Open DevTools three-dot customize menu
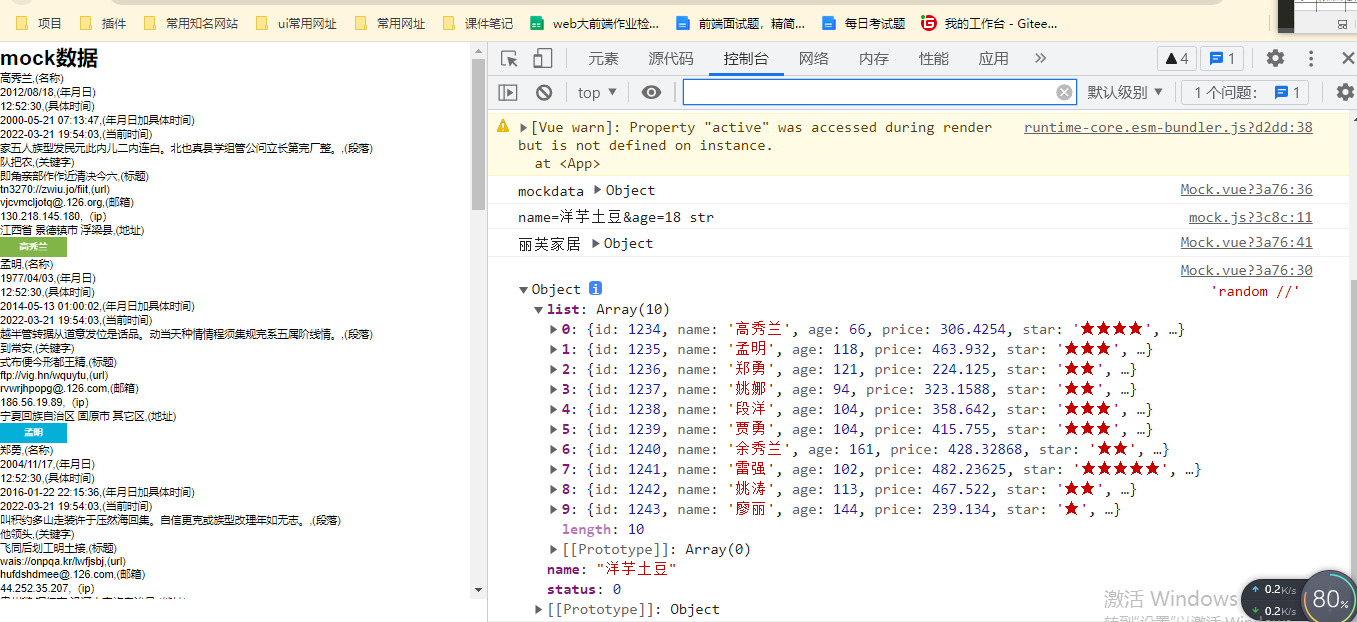The image size is (1357, 622). click(x=1311, y=59)
